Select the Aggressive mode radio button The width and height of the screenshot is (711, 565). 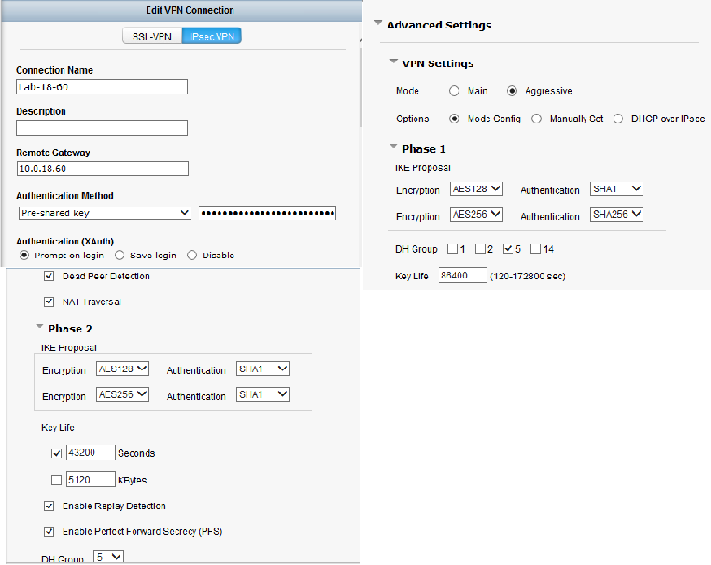tap(513, 91)
